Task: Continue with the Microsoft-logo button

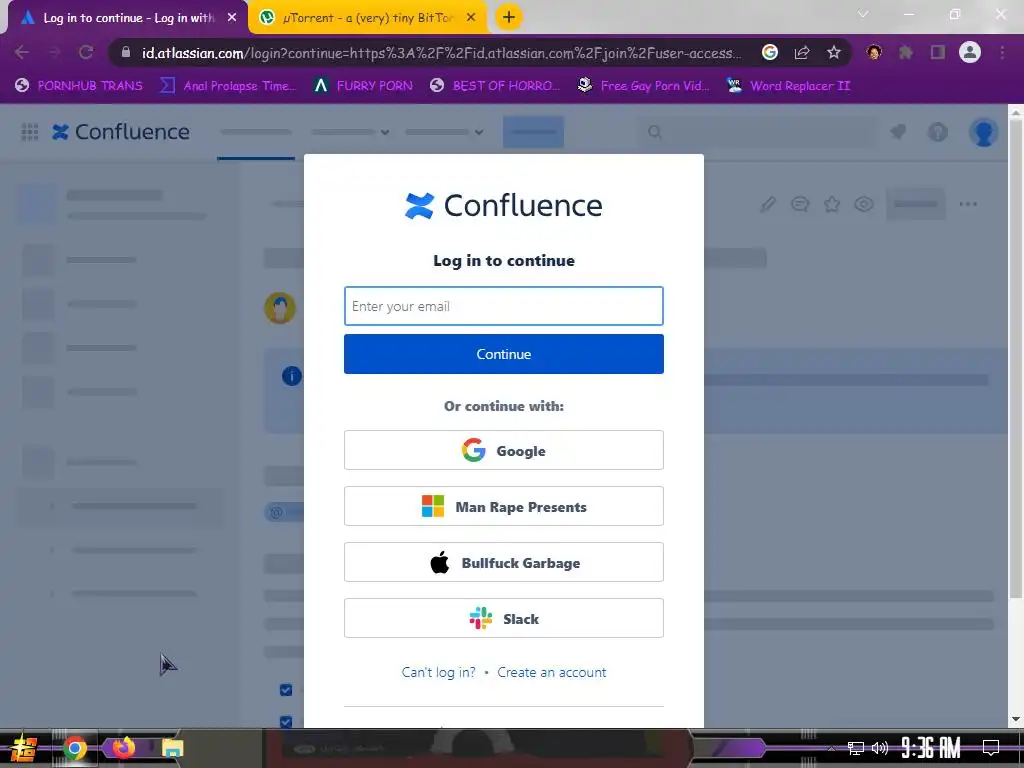Action: tap(504, 506)
